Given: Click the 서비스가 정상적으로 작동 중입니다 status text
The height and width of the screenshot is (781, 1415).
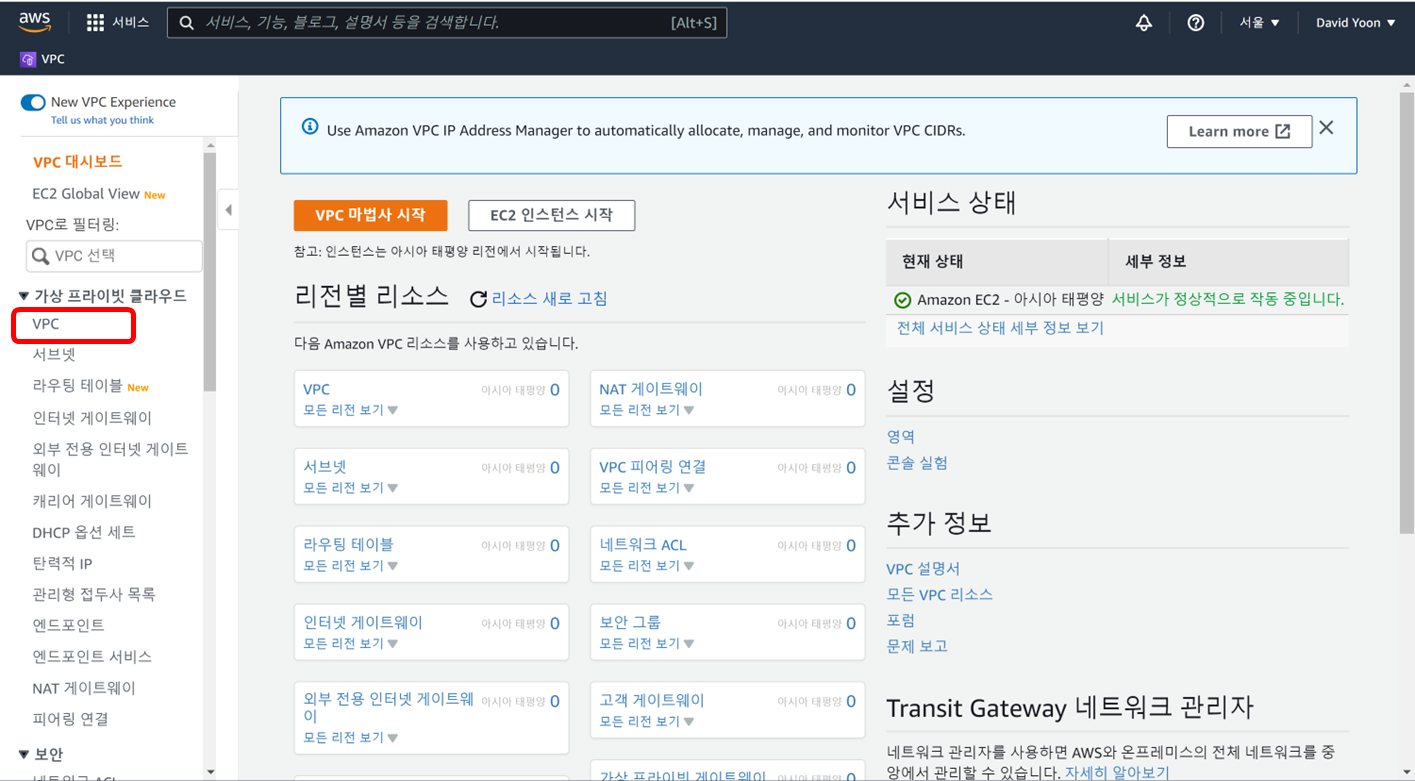Looking at the screenshot, I should 1228,299.
